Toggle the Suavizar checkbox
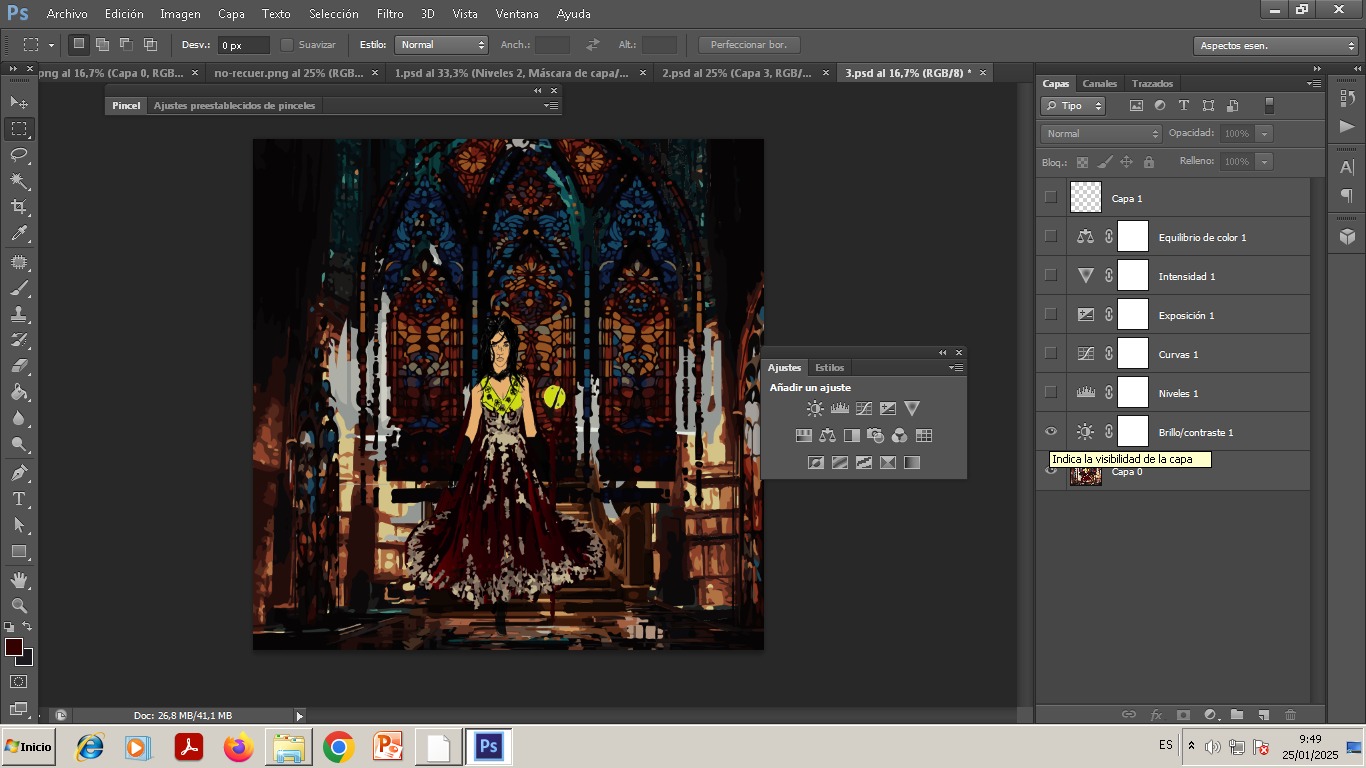This screenshot has width=1366, height=768. [x=287, y=45]
